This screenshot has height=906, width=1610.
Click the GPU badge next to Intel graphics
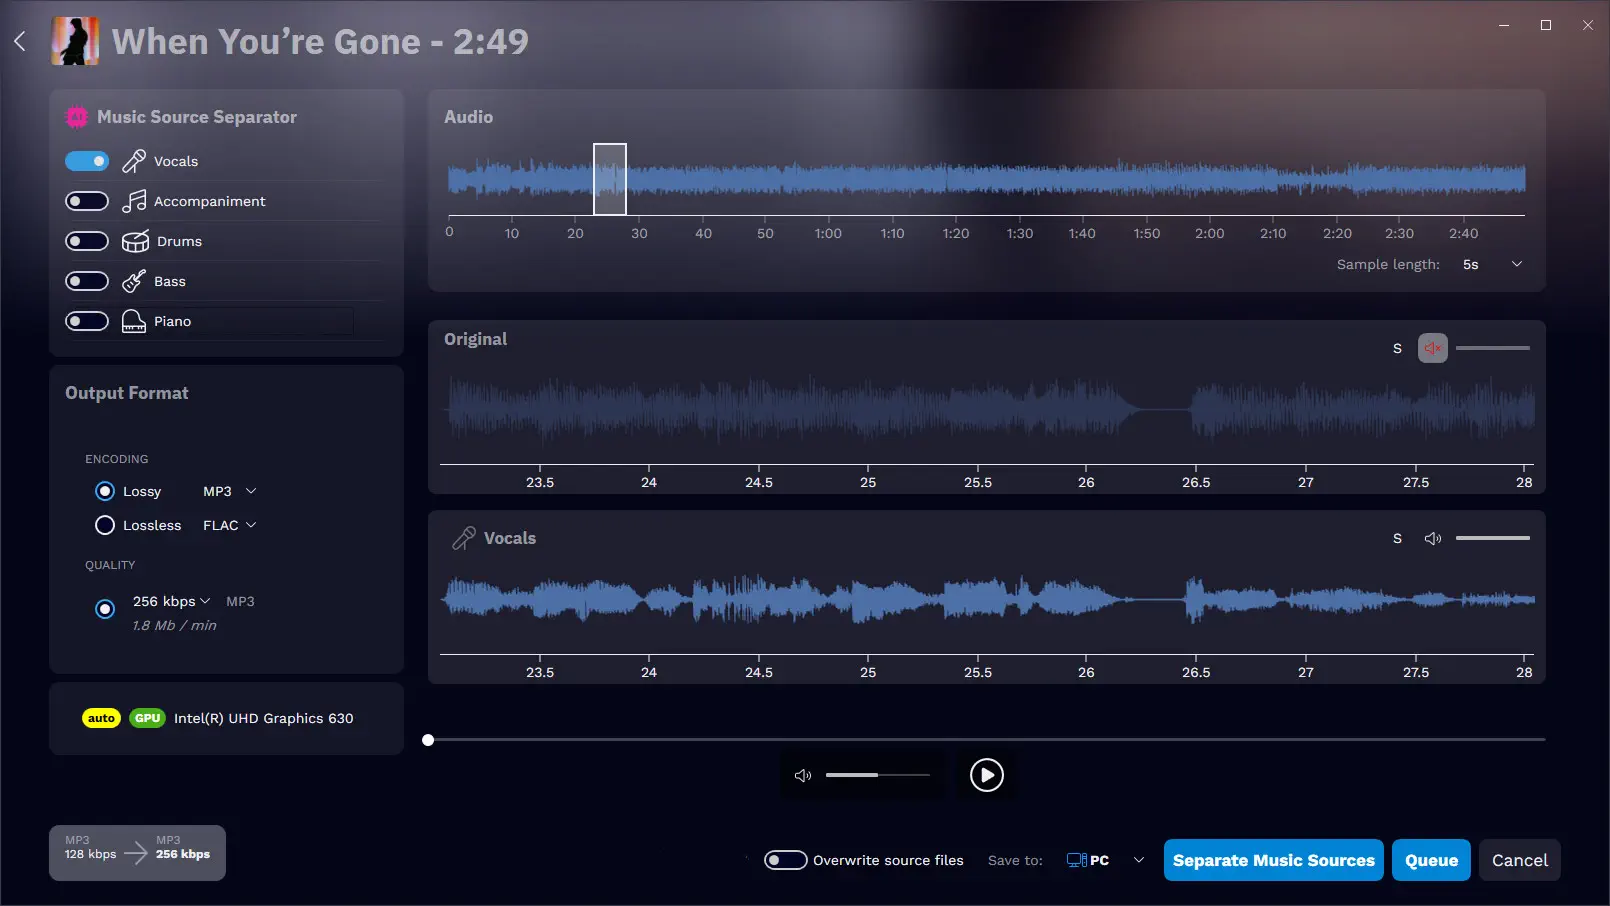[x=146, y=717]
